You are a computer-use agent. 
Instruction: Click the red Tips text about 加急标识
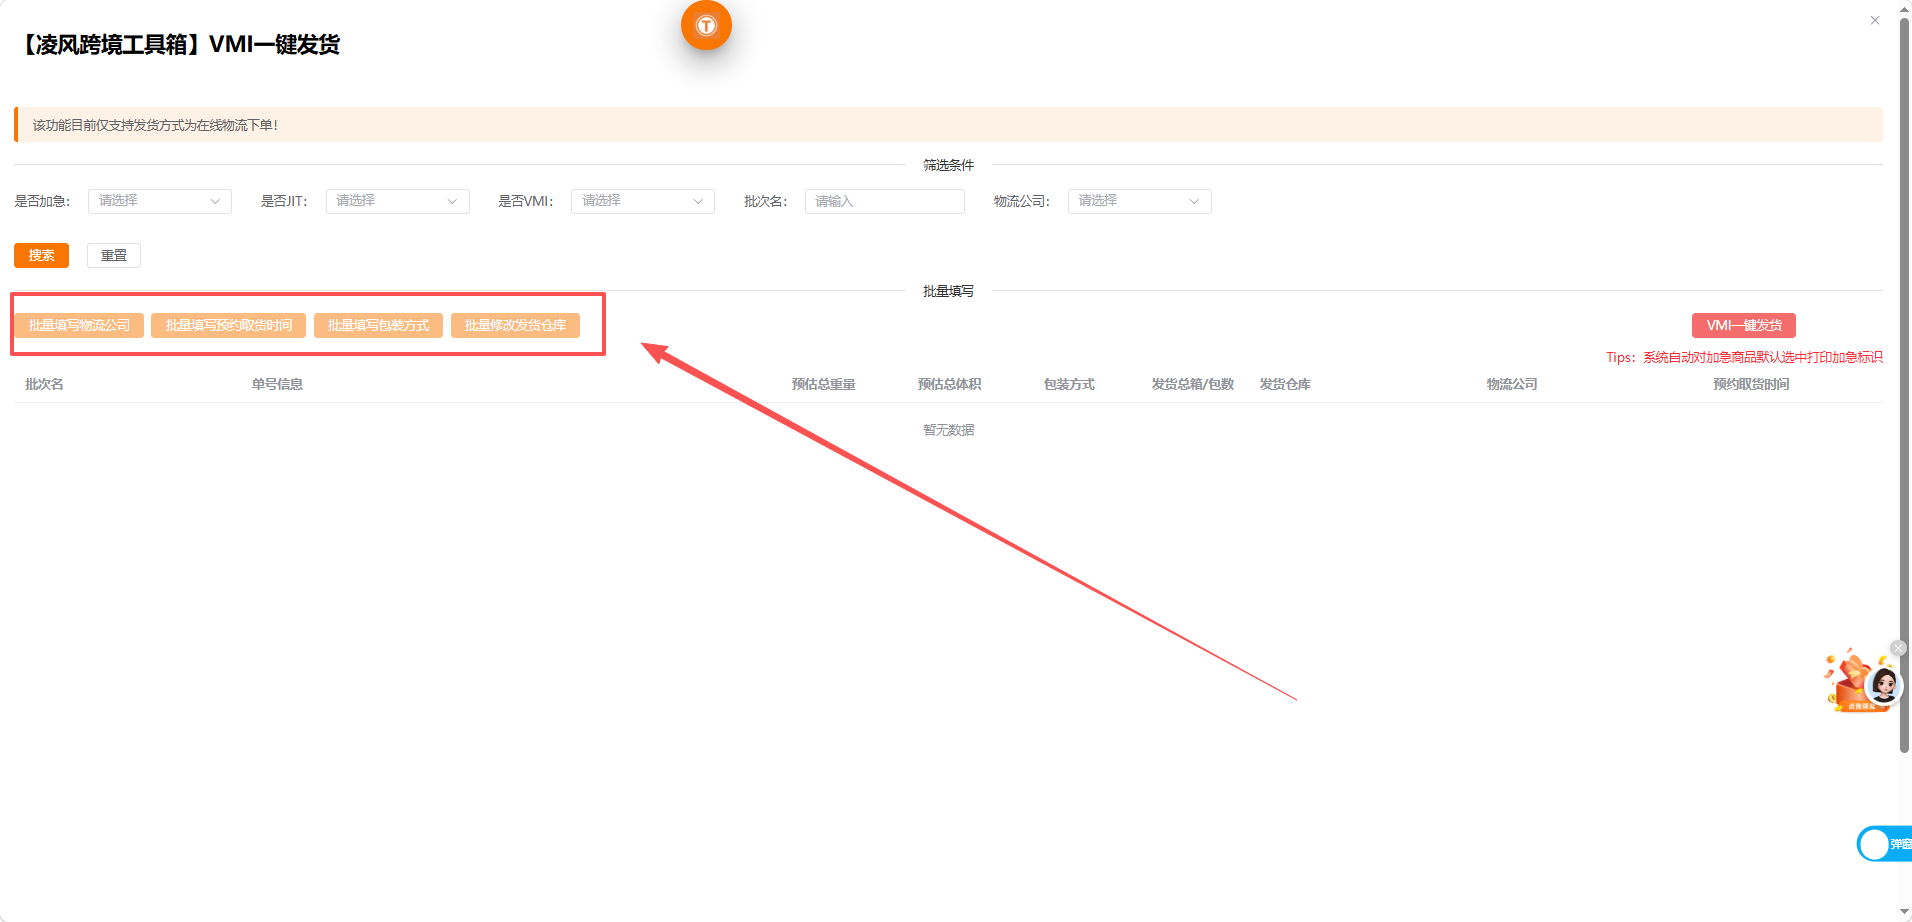(x=1744, y=357)
